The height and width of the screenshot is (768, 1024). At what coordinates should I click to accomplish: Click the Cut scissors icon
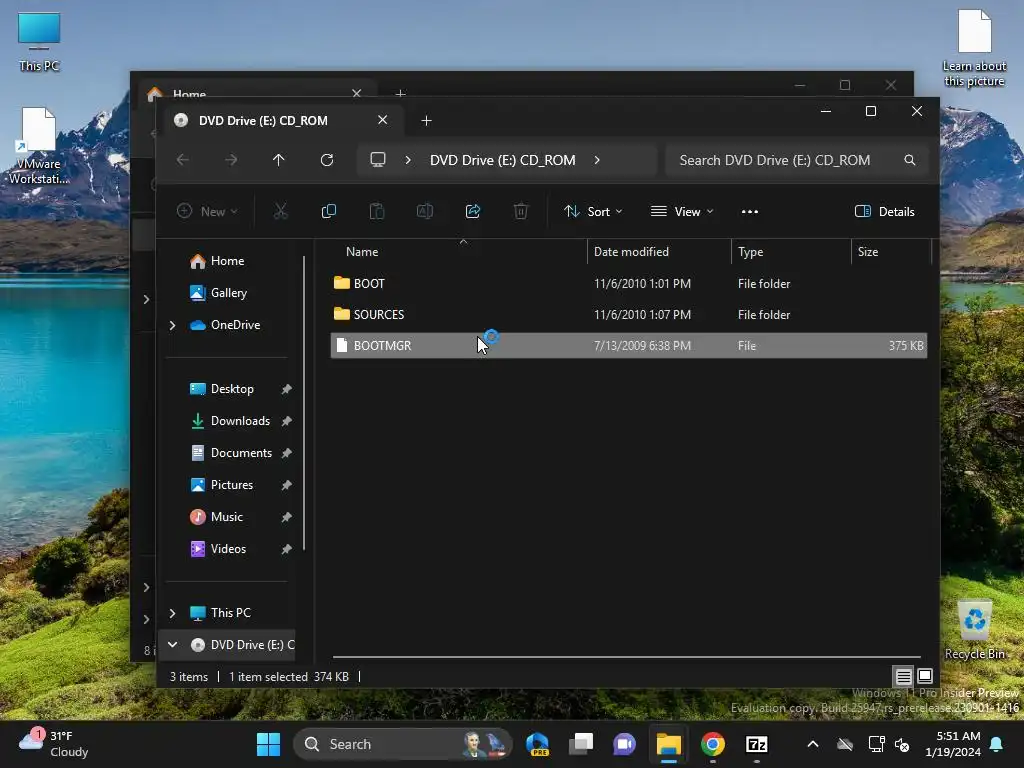pos(280,211)
